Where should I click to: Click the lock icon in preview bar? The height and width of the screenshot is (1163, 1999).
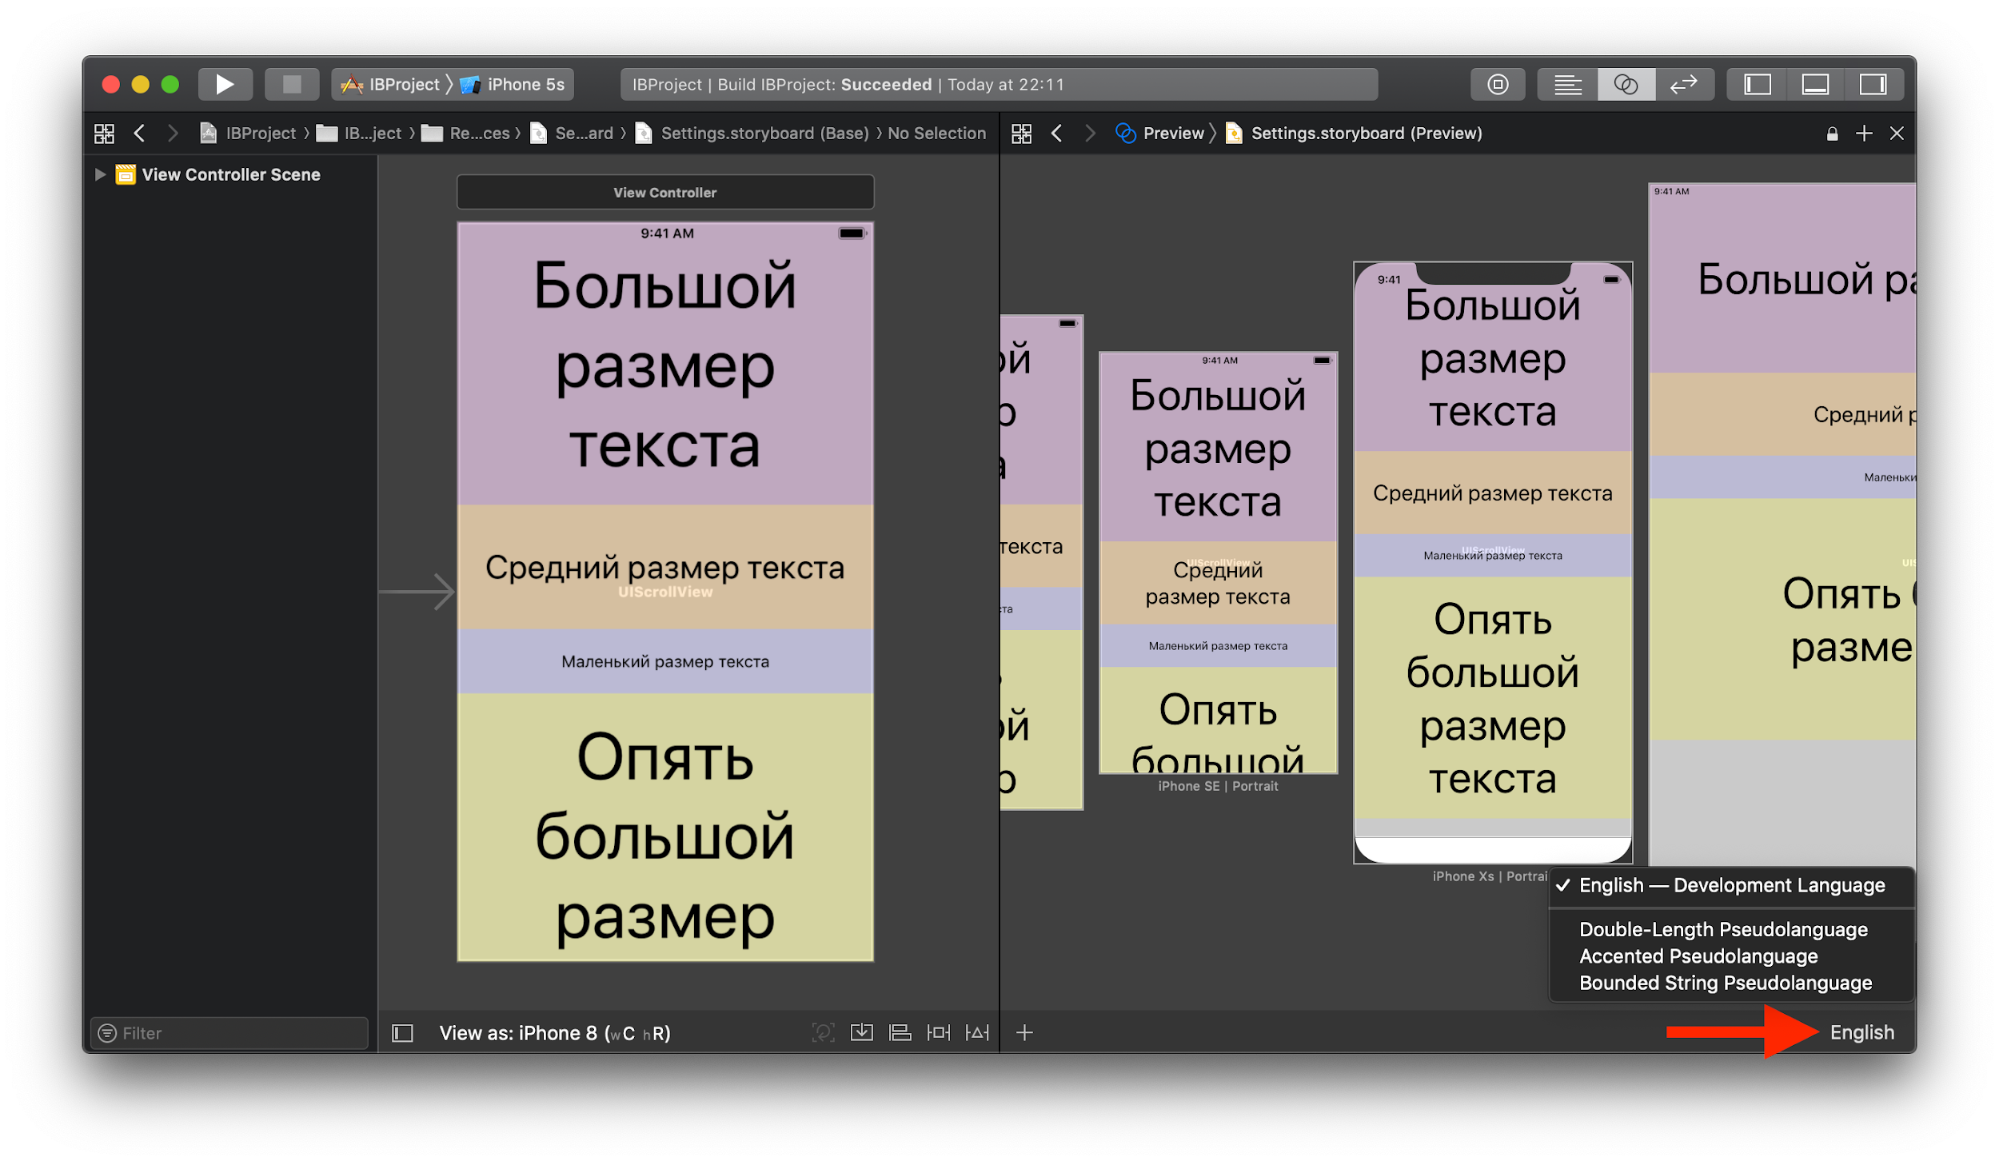[1832, 133]
